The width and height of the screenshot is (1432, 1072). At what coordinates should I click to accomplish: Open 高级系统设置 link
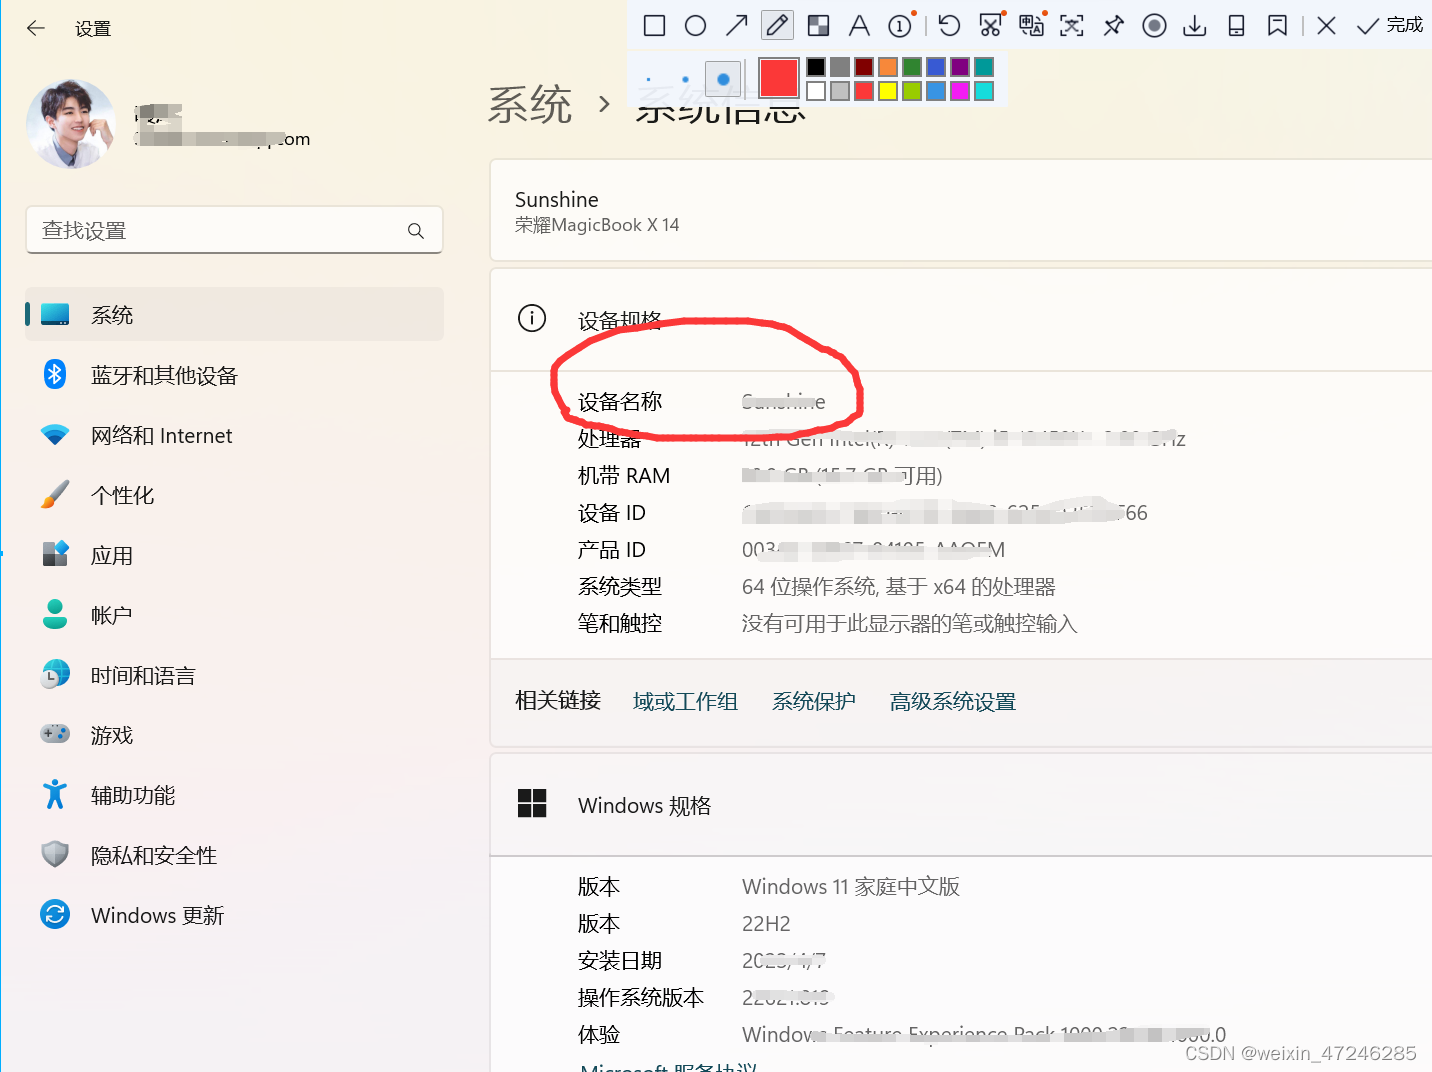(952, 701)
